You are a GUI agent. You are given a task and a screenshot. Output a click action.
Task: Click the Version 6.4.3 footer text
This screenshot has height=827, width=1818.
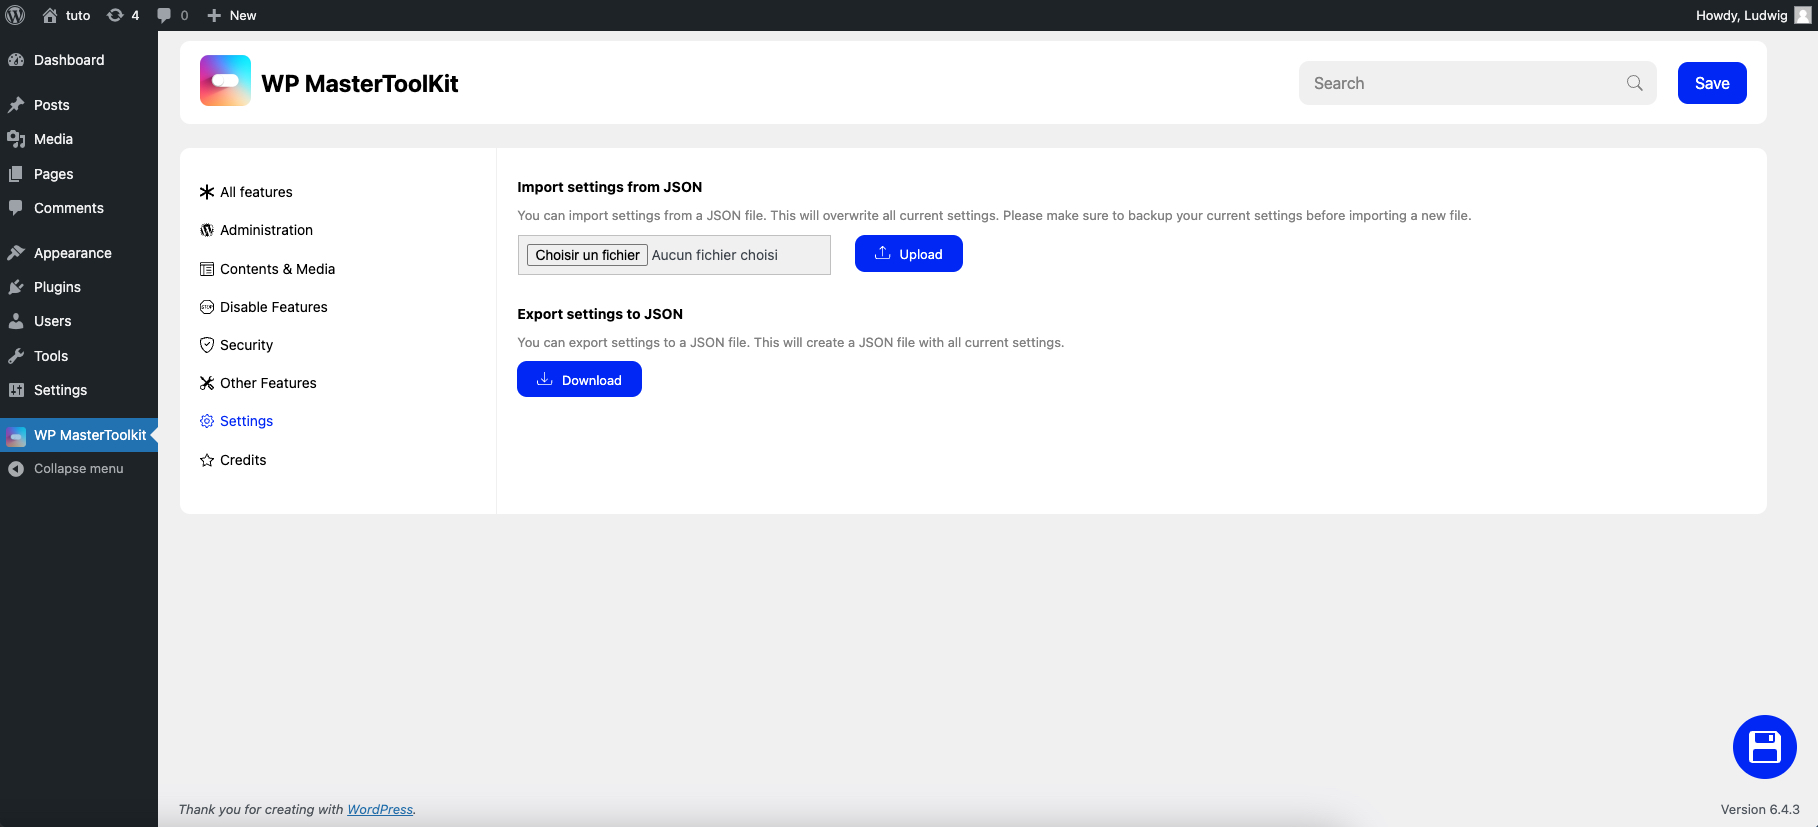1760,809
